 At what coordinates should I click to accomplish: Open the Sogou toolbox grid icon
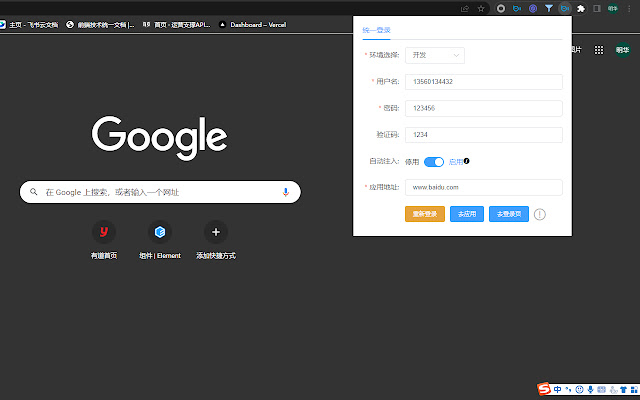[x=634, y=389]
